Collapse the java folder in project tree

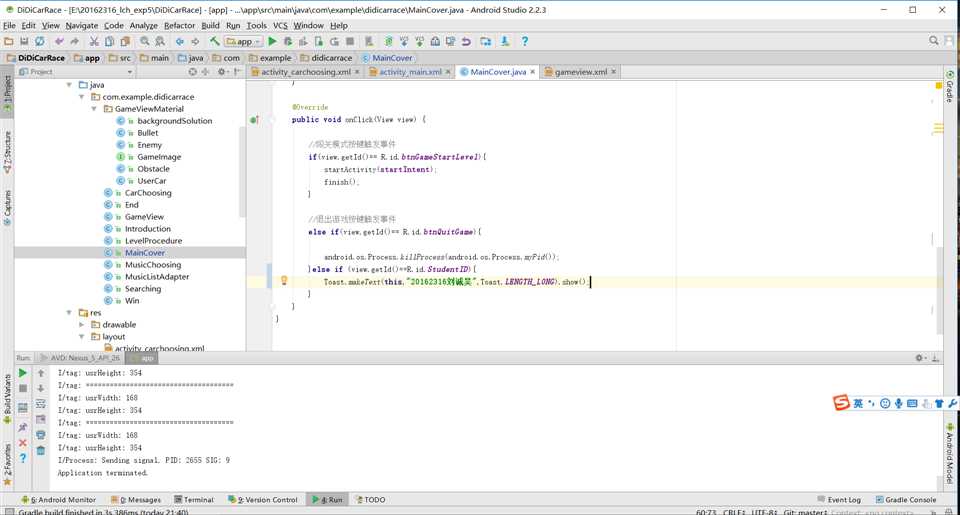click(69, 85)
